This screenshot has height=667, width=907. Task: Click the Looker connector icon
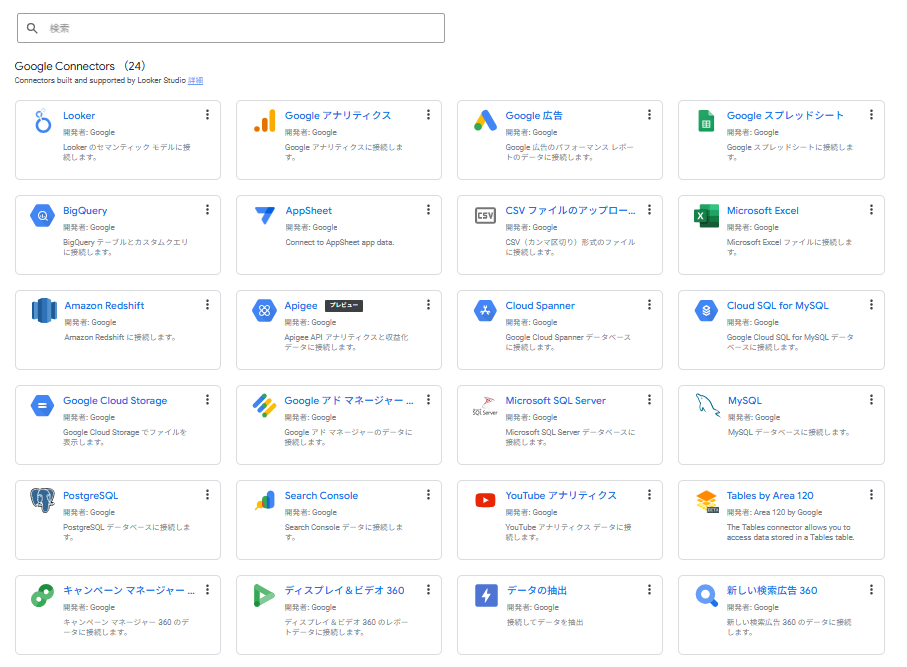pos(43,121)
